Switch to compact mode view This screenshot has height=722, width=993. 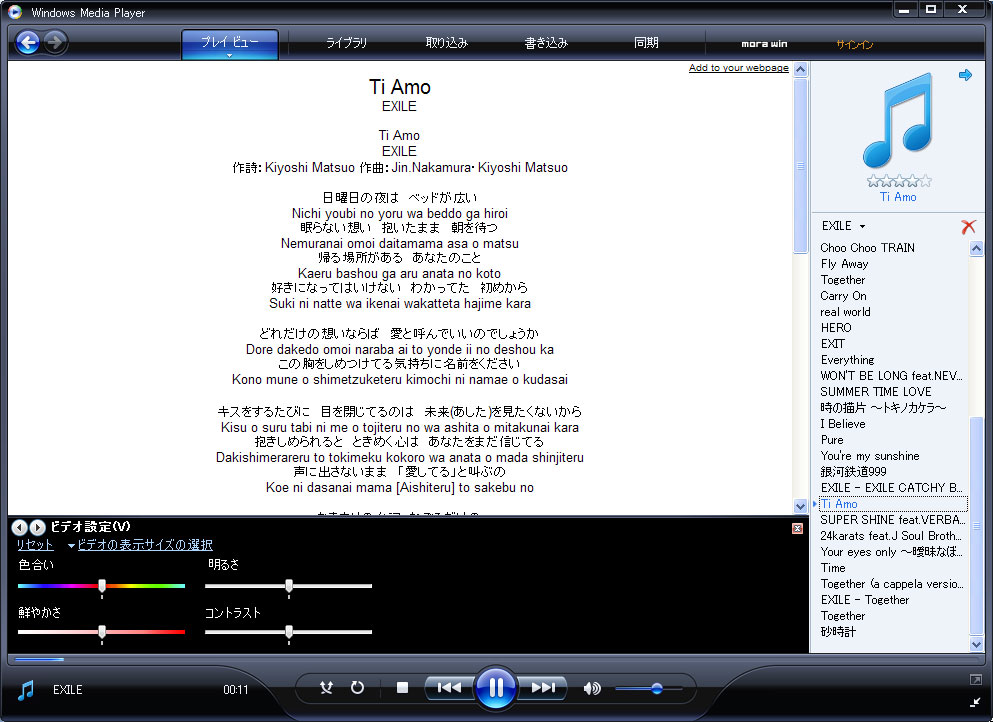975,702
